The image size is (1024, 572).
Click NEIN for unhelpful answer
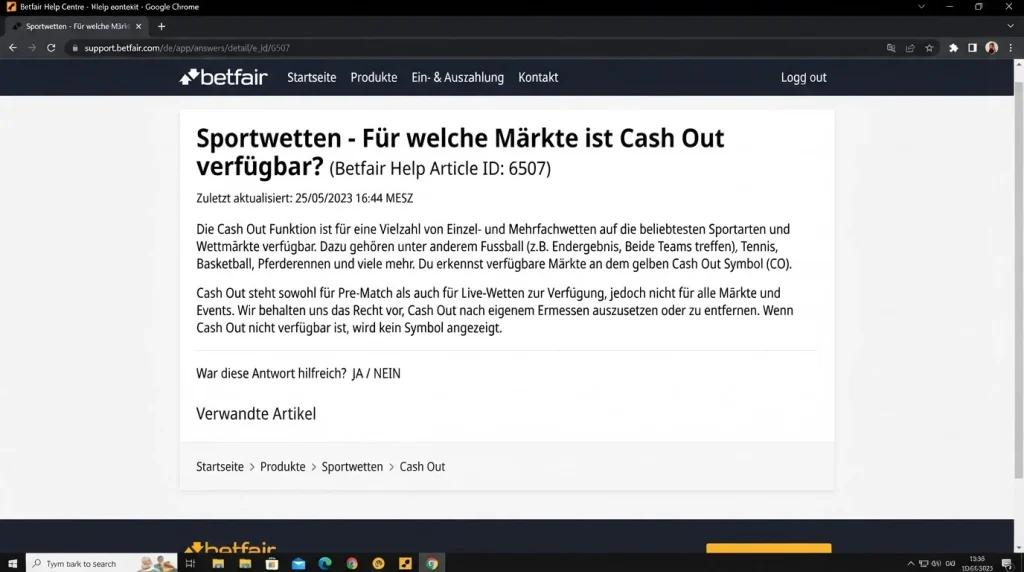[x=387, y=373]
